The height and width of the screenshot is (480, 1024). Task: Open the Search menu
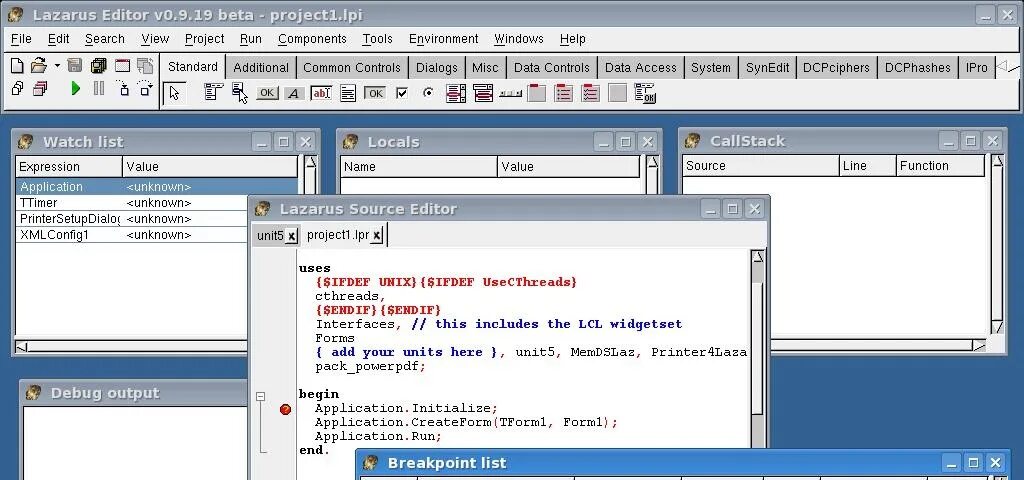104,39
